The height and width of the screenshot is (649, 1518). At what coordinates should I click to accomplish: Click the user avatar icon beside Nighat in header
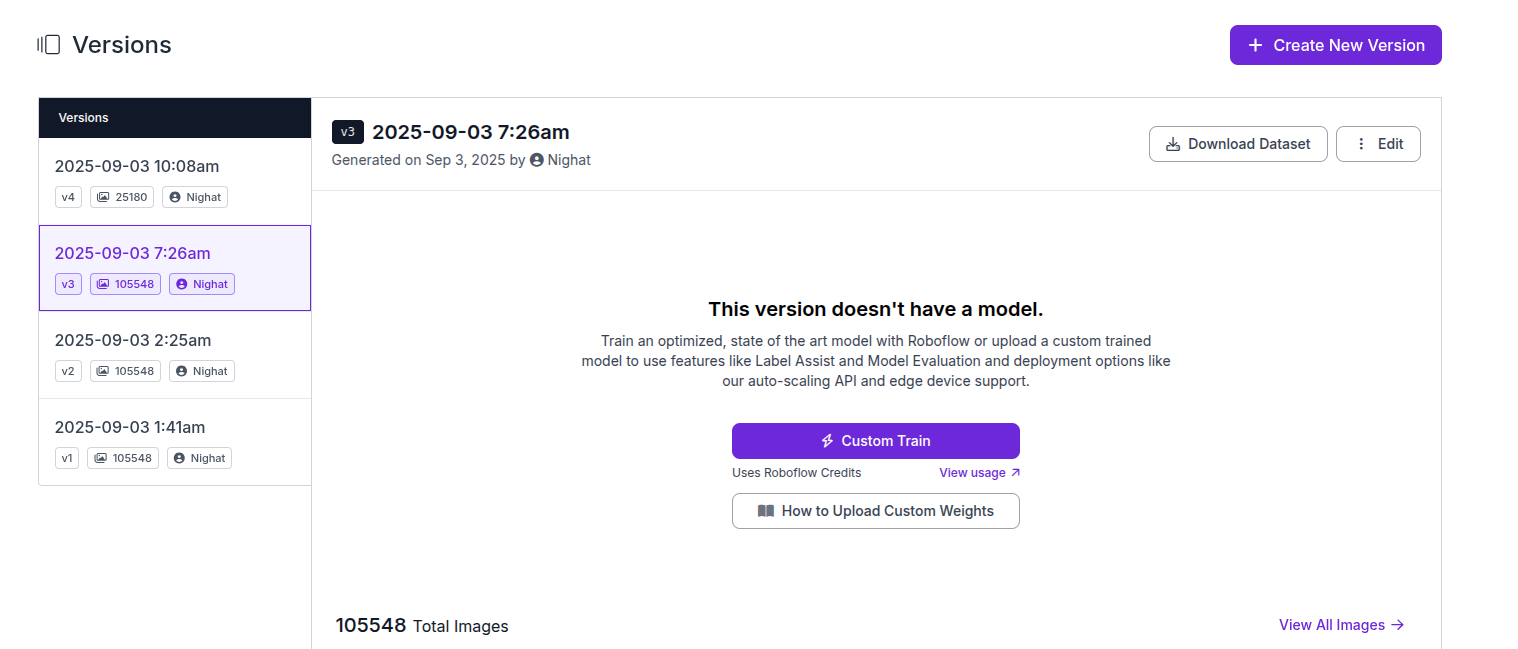pyautogui.click(x=537, y=160)
